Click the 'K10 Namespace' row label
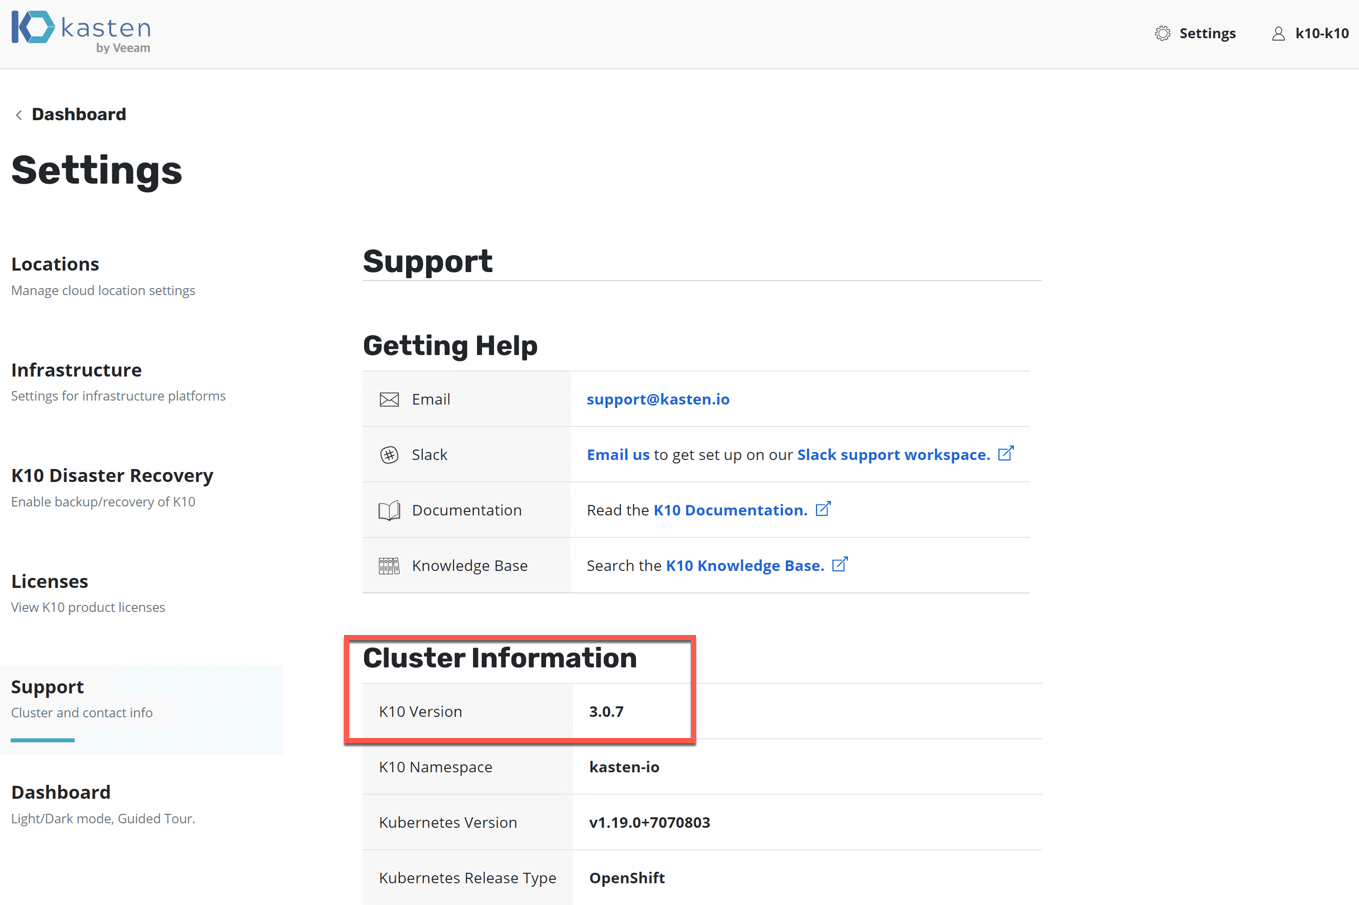 tap(435, 767)
